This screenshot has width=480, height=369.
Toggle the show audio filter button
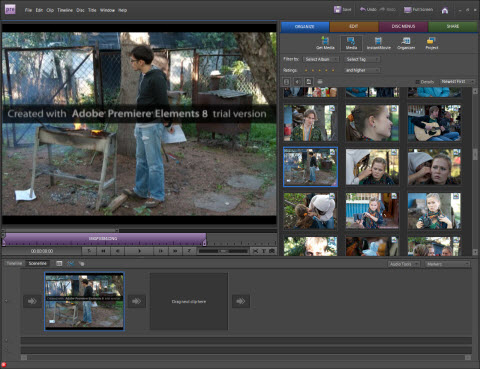[x=297, y=82]
